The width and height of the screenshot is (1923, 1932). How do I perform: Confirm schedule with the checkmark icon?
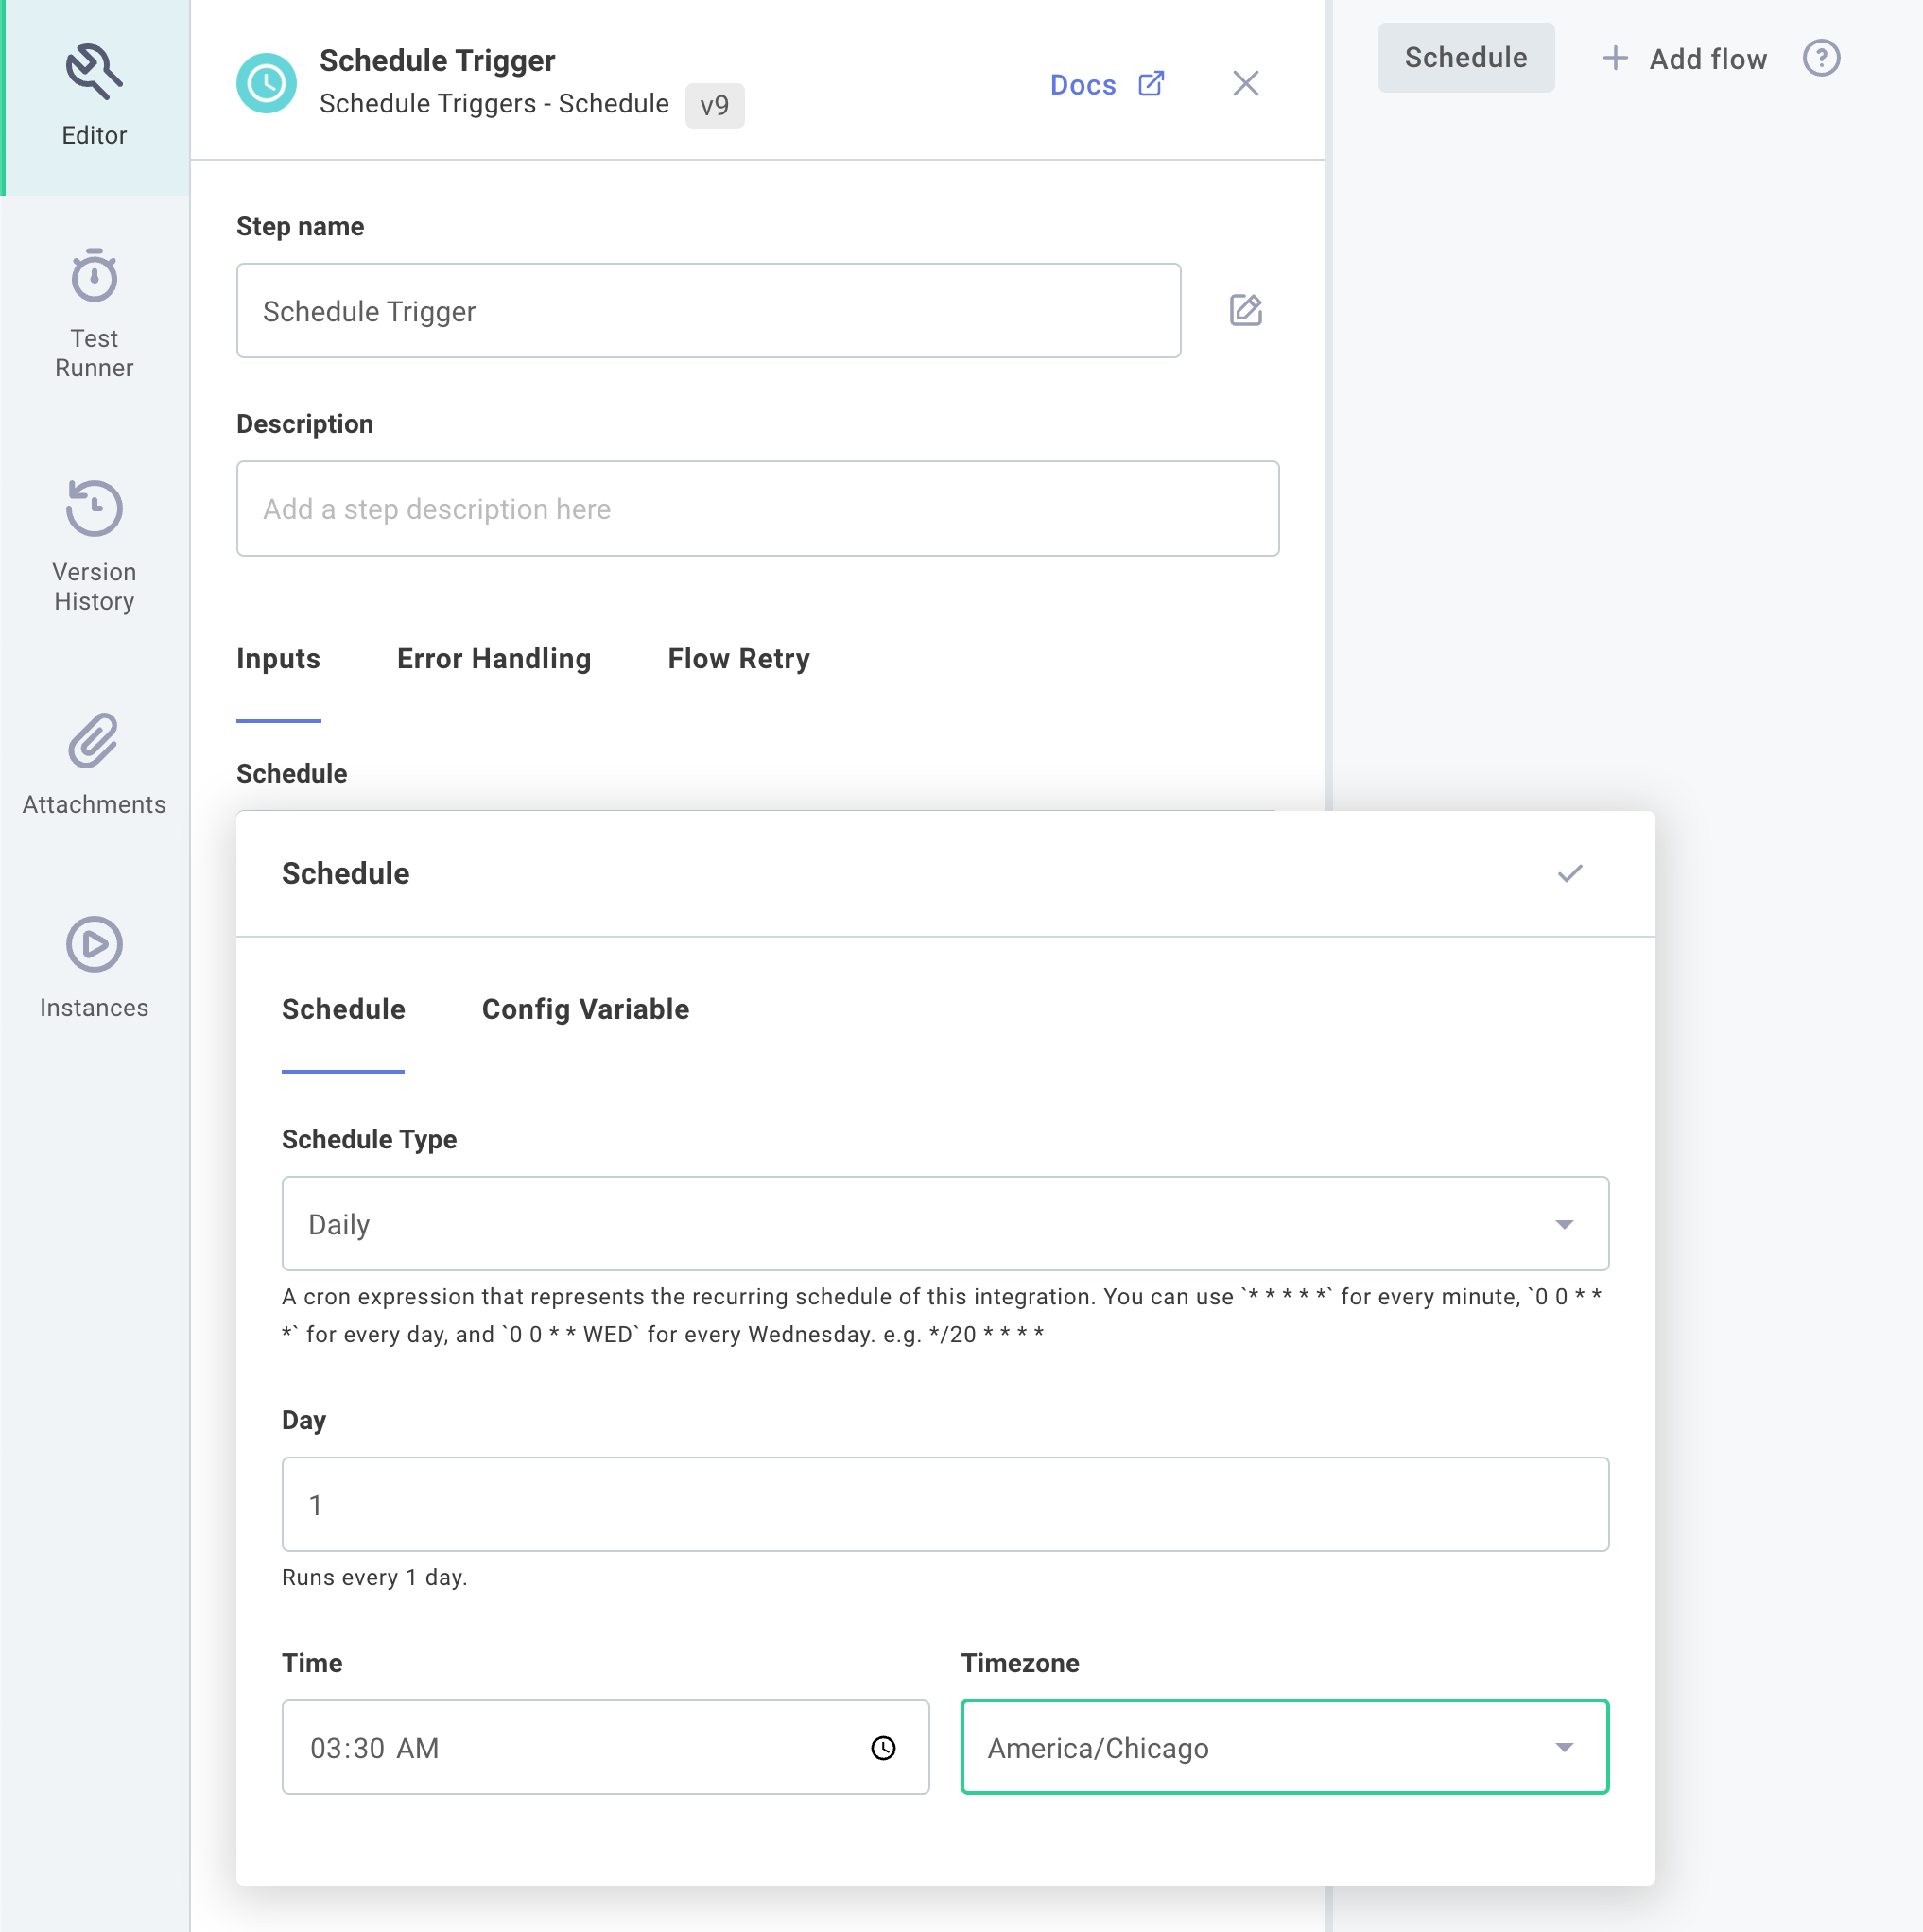click(1568, 873)
